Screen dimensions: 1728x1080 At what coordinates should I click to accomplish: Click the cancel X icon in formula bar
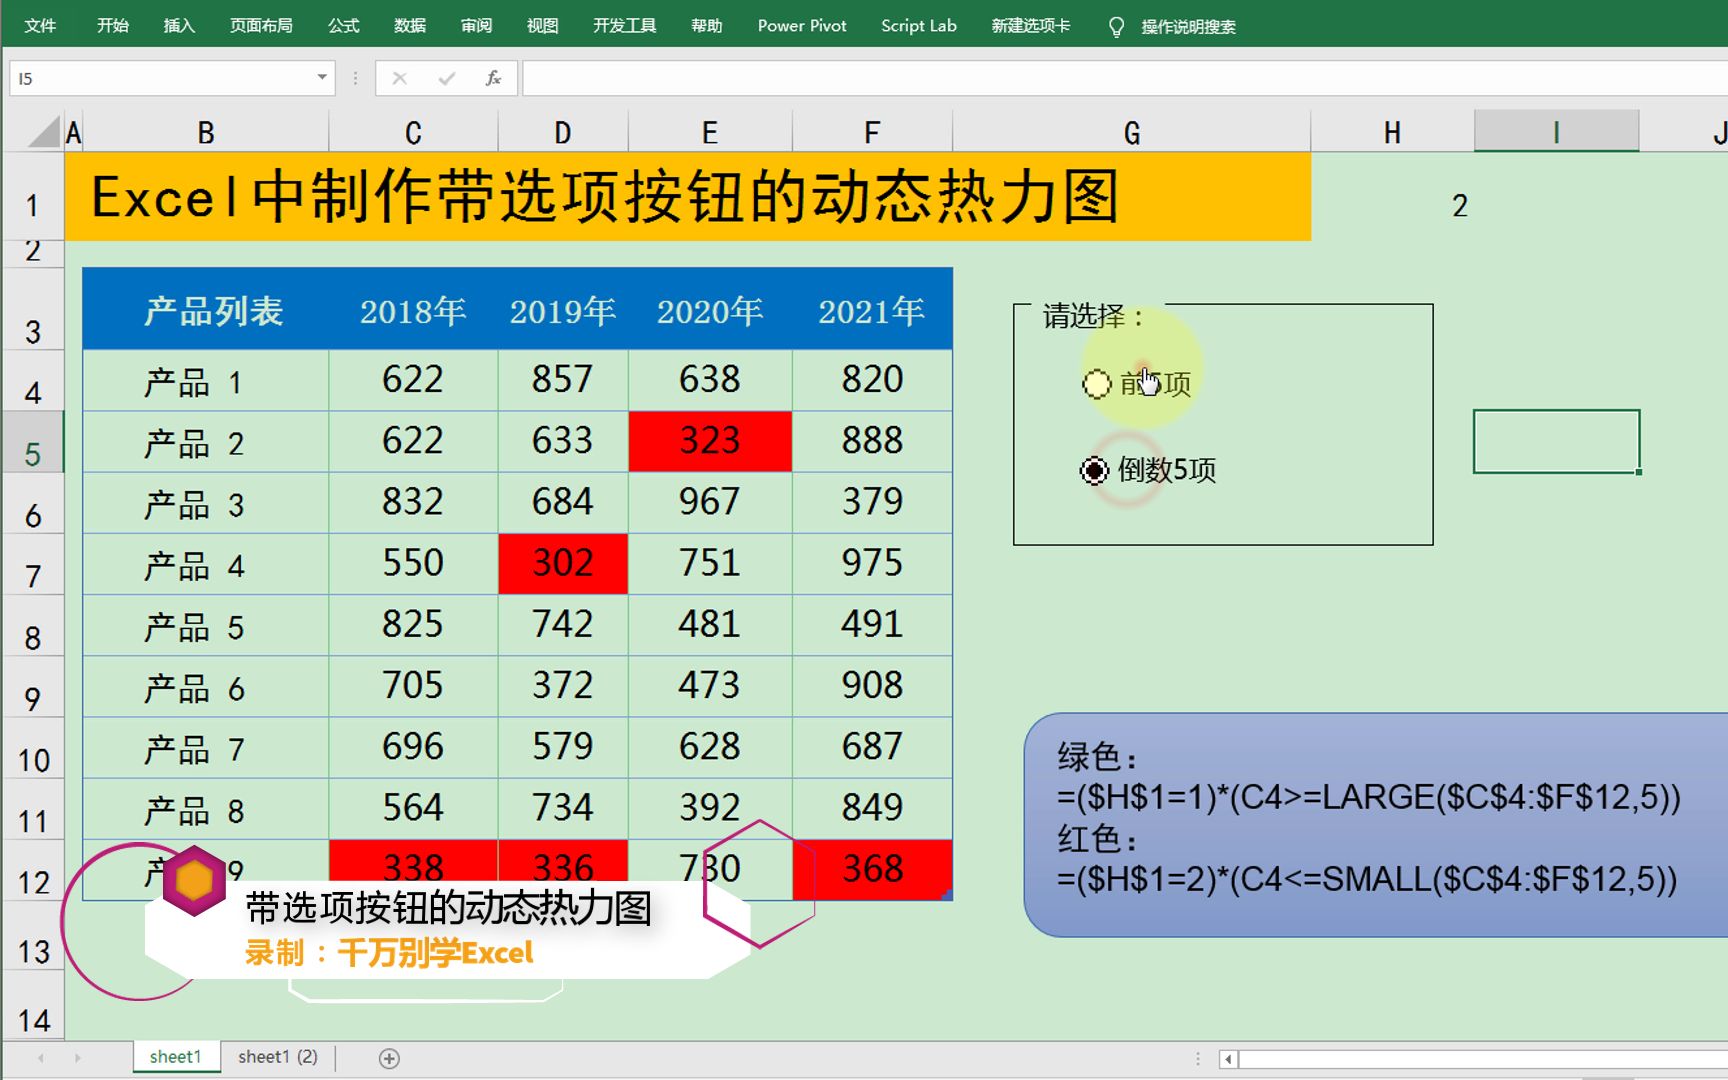coord(399,78)
